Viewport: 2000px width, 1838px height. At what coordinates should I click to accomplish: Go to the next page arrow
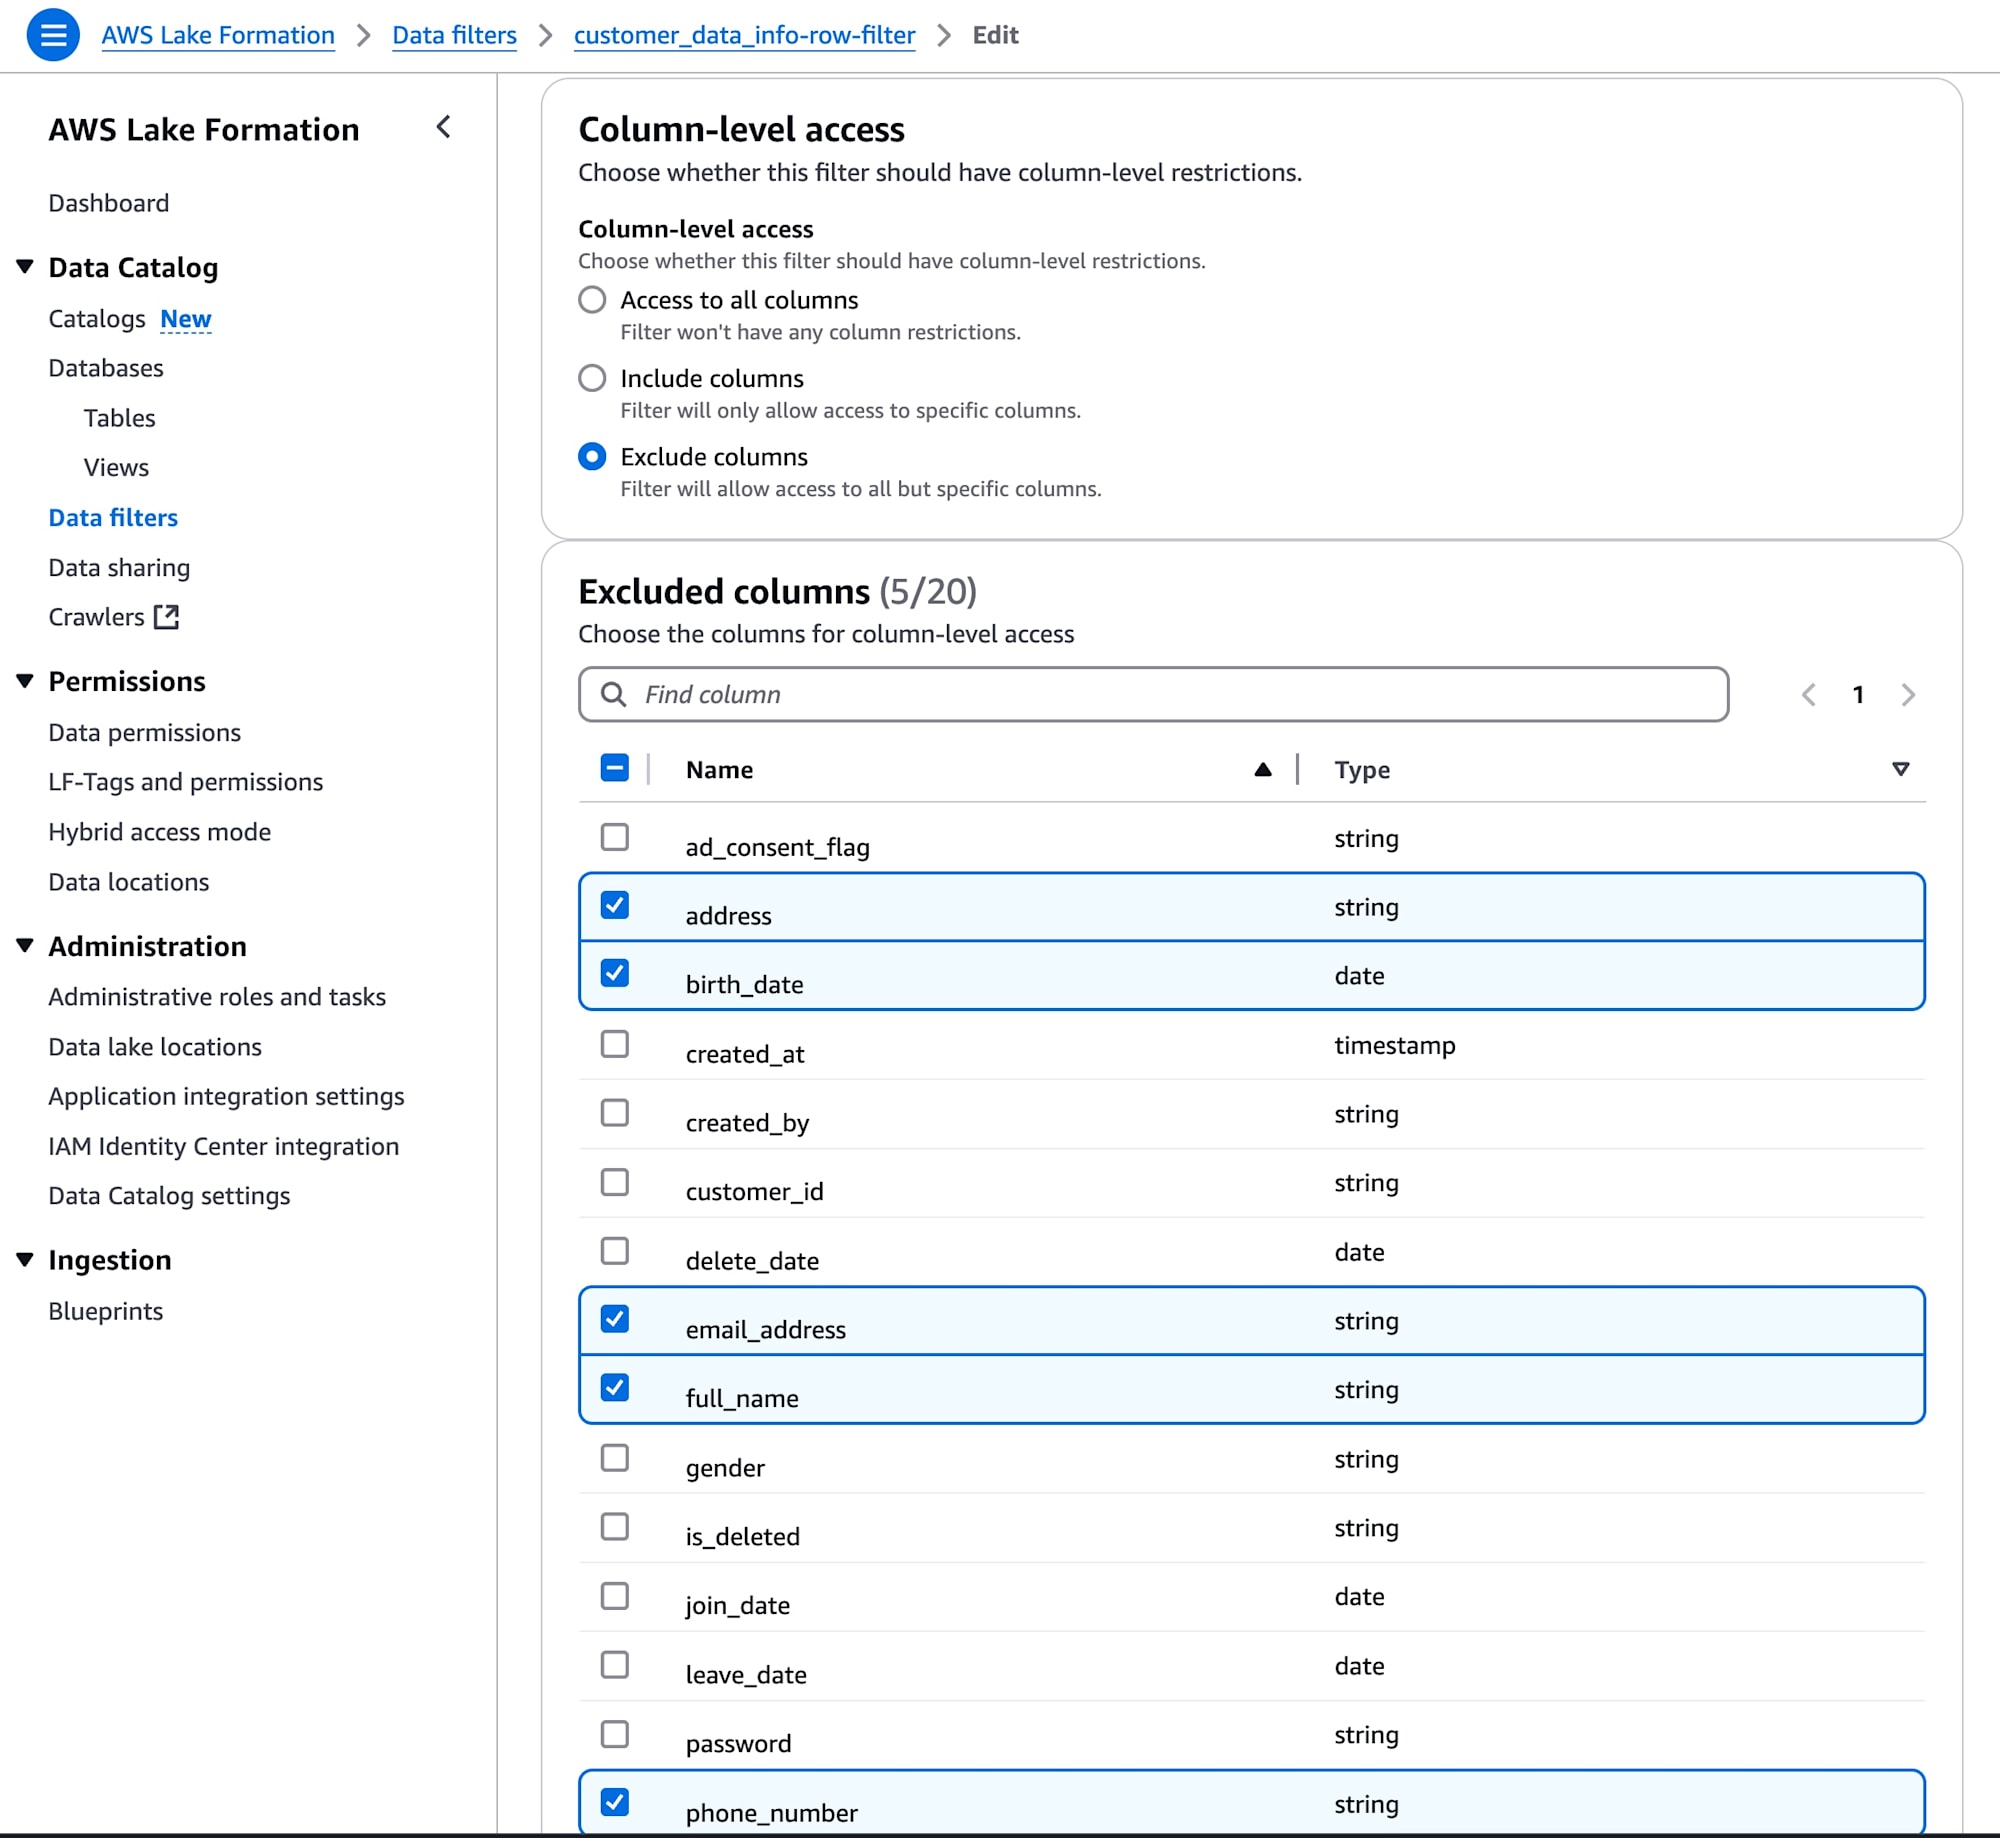coord(1908,694)
